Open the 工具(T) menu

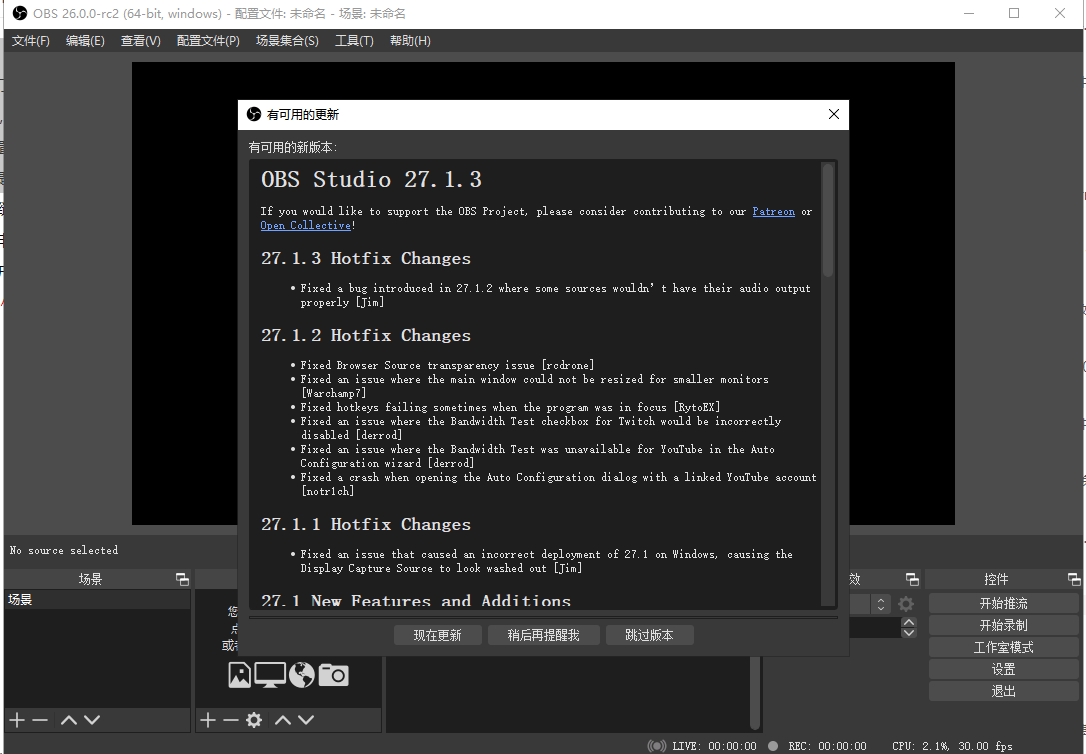tap(354, 41)
